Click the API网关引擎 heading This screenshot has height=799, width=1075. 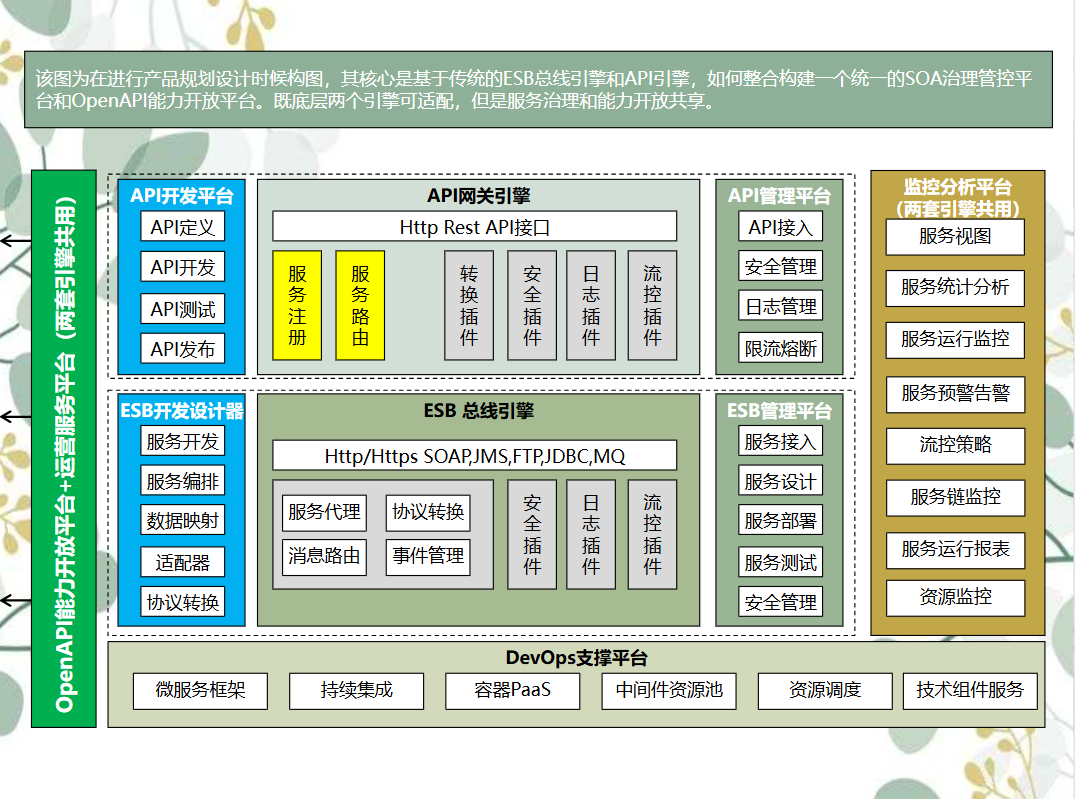click(x=479, y=196)
